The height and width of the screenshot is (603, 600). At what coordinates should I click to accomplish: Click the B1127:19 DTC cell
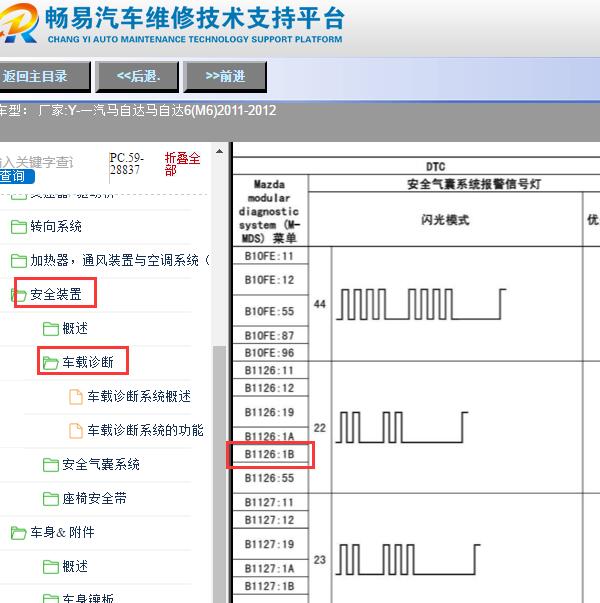click(270, 544)
